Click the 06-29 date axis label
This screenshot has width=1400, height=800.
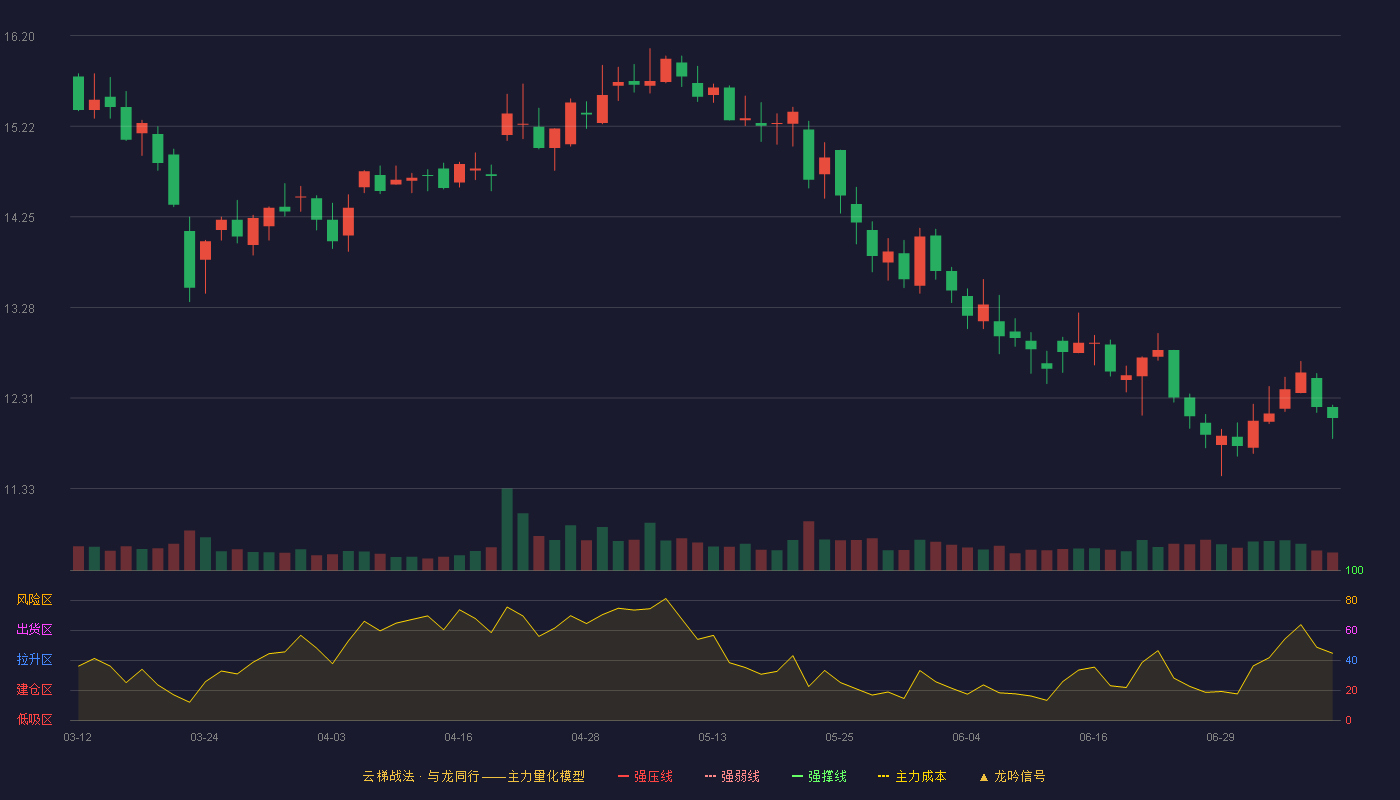tap(1220, 737)
